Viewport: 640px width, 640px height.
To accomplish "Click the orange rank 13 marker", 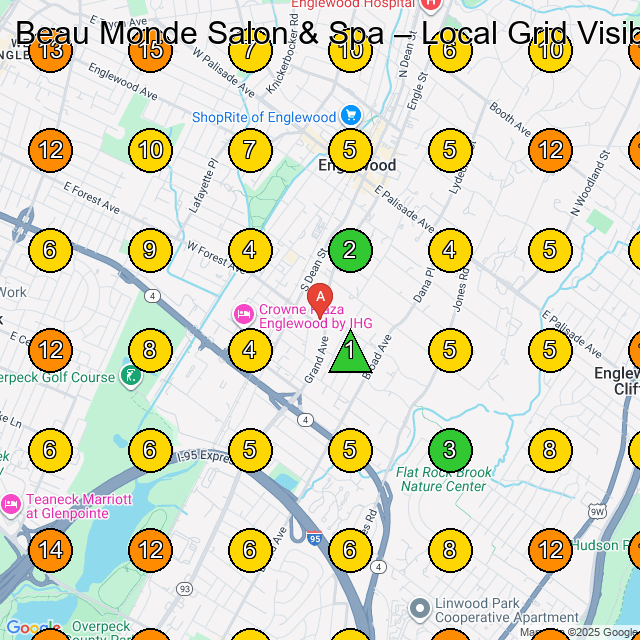I will point(50,50).
